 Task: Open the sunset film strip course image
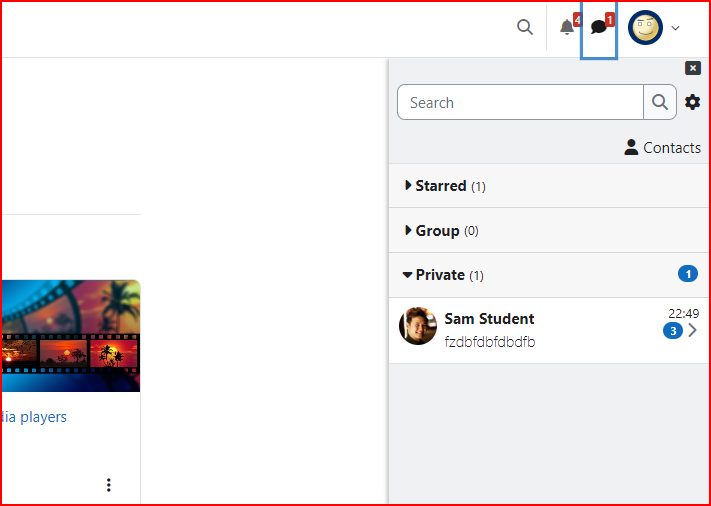click(71, 336)
